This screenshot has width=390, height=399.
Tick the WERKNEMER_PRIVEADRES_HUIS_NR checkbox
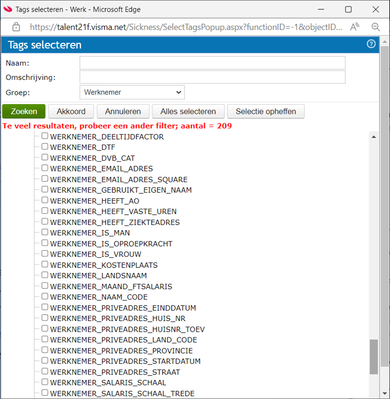[x=45, y=318]
